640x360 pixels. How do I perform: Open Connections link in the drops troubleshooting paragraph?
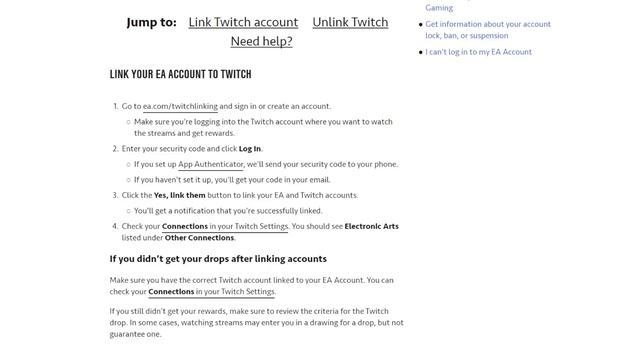pos(211,291)
